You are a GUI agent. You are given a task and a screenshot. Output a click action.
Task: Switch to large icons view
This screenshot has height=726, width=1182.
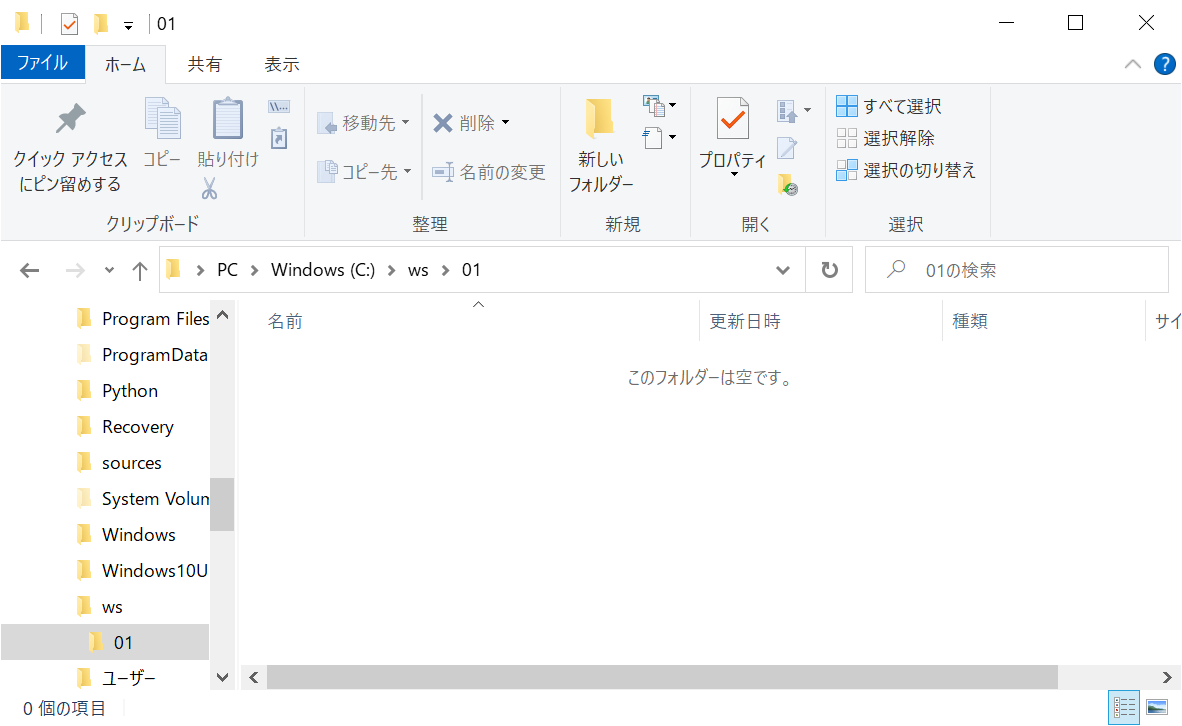click(x=1157, y=707)
